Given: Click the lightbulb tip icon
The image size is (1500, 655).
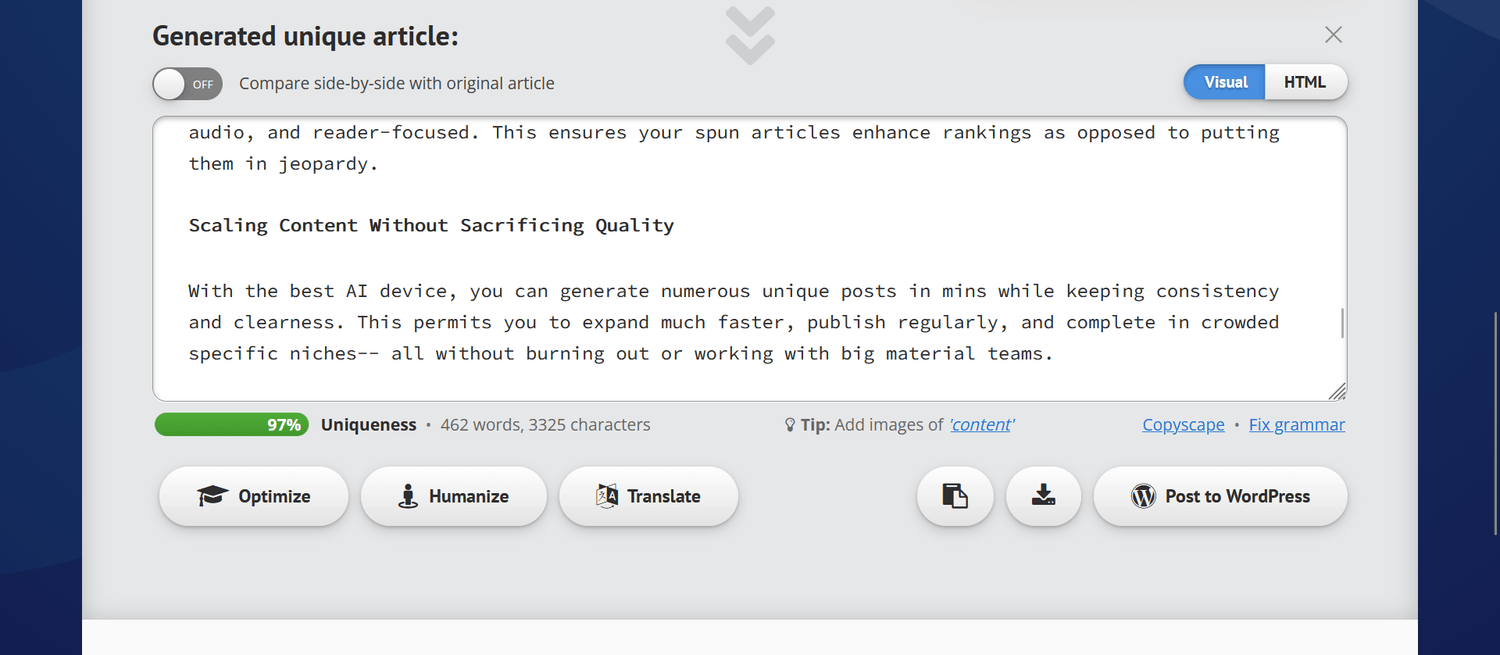Looking at the screenshot, I should coord(790,425).
